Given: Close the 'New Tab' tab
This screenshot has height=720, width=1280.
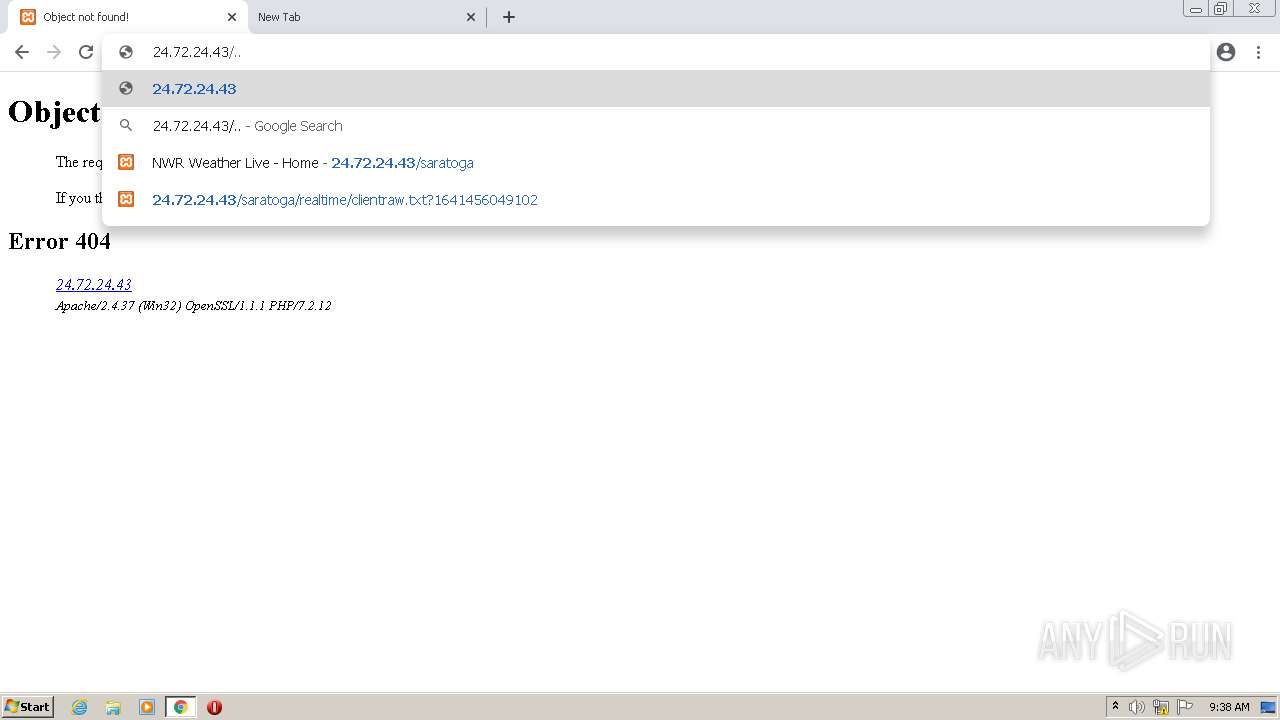Looking at the screenshot, I should [471, 17].
